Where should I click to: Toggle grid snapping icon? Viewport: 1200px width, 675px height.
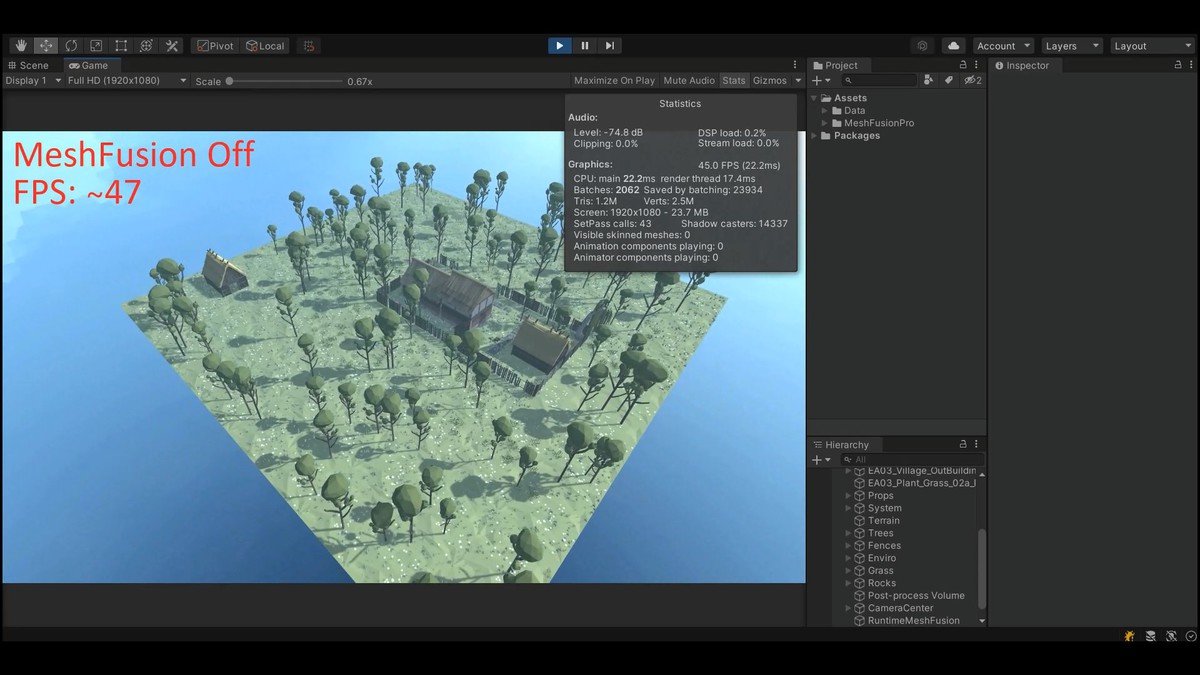point(310,46)
